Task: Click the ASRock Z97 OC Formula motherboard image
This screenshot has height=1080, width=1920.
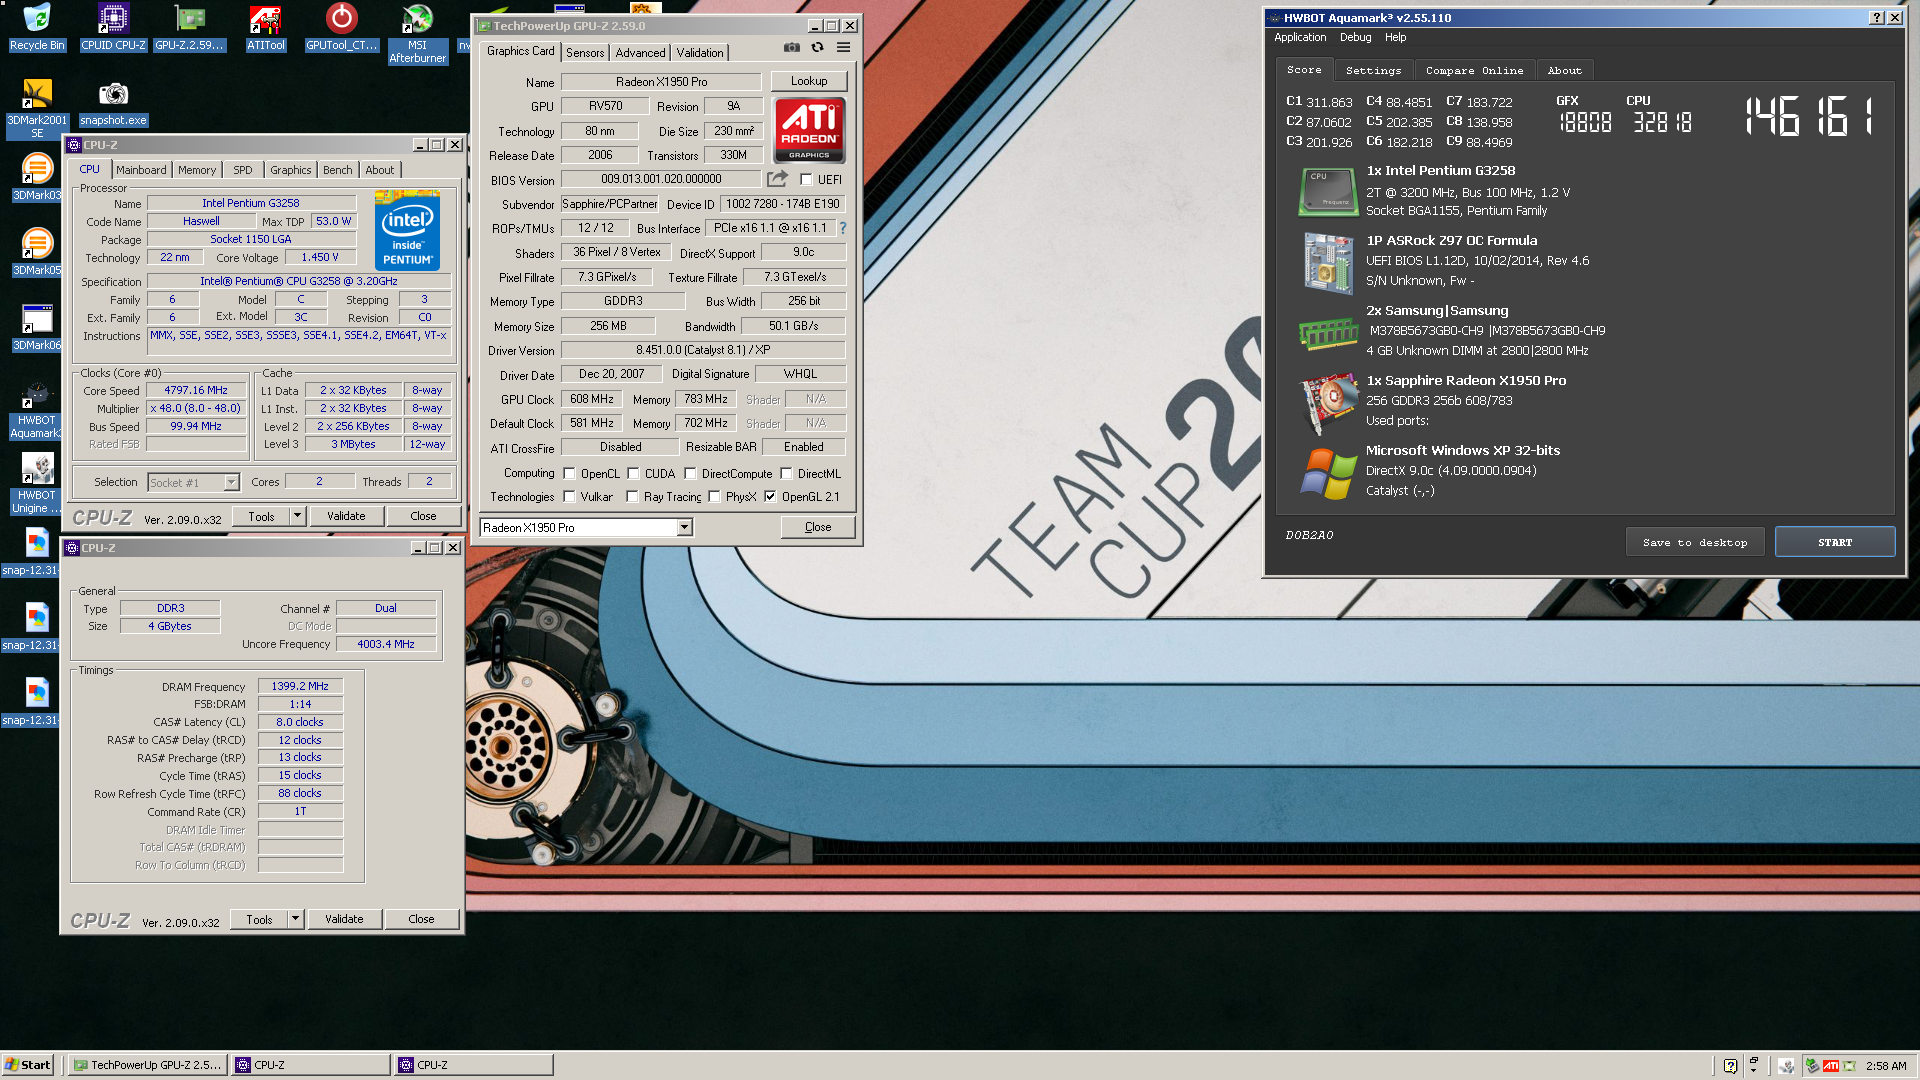Action: pos(1328,262)
